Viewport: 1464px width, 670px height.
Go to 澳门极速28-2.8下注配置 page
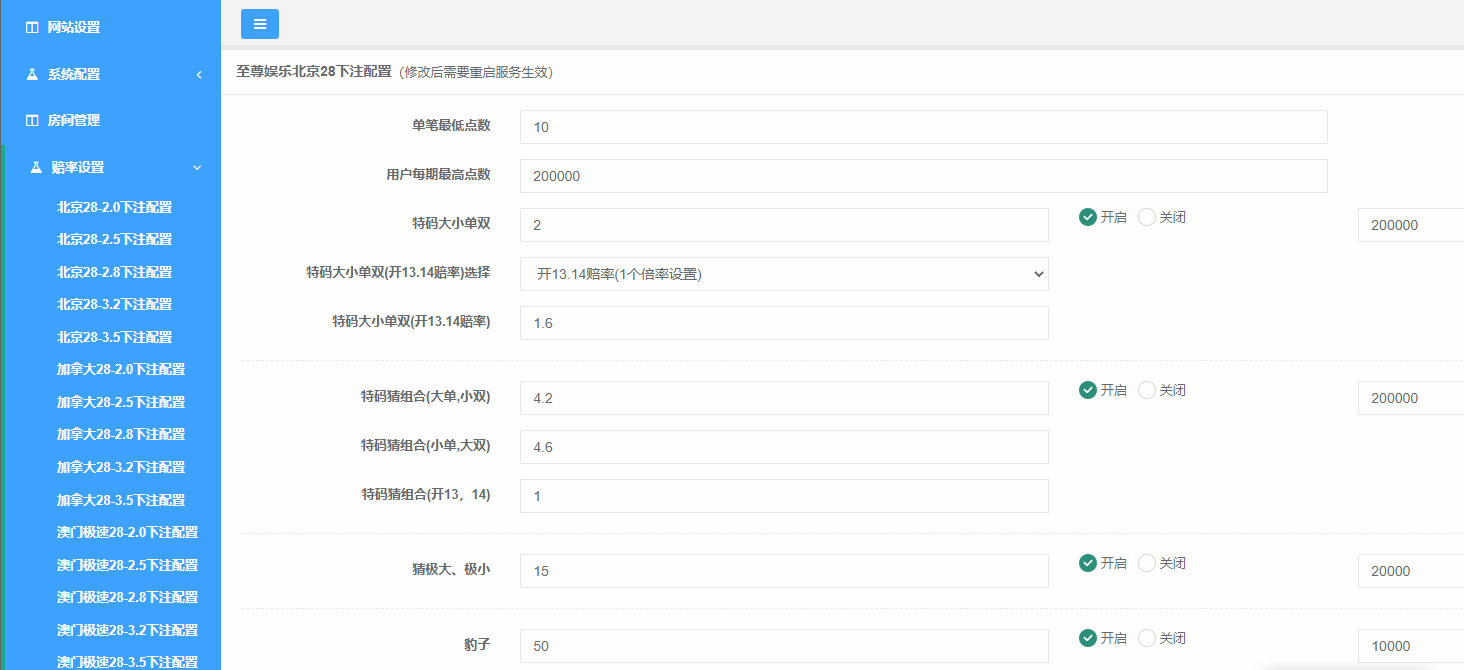pyautogui.click(x=127, y=597)
